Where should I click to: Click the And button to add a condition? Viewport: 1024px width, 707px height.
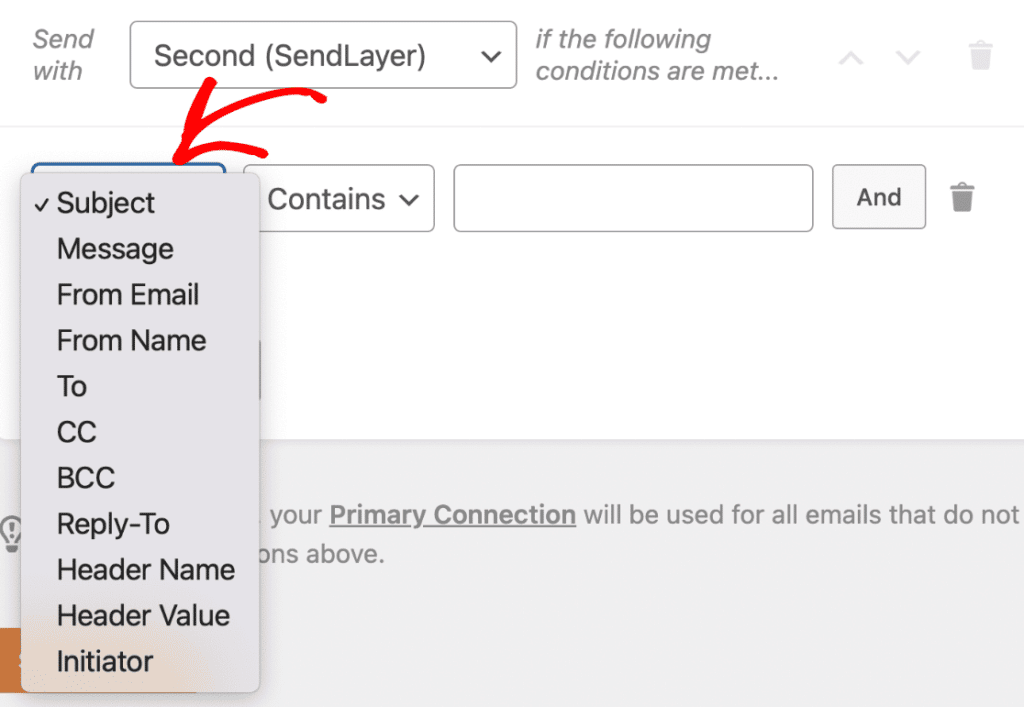point(878,197)
